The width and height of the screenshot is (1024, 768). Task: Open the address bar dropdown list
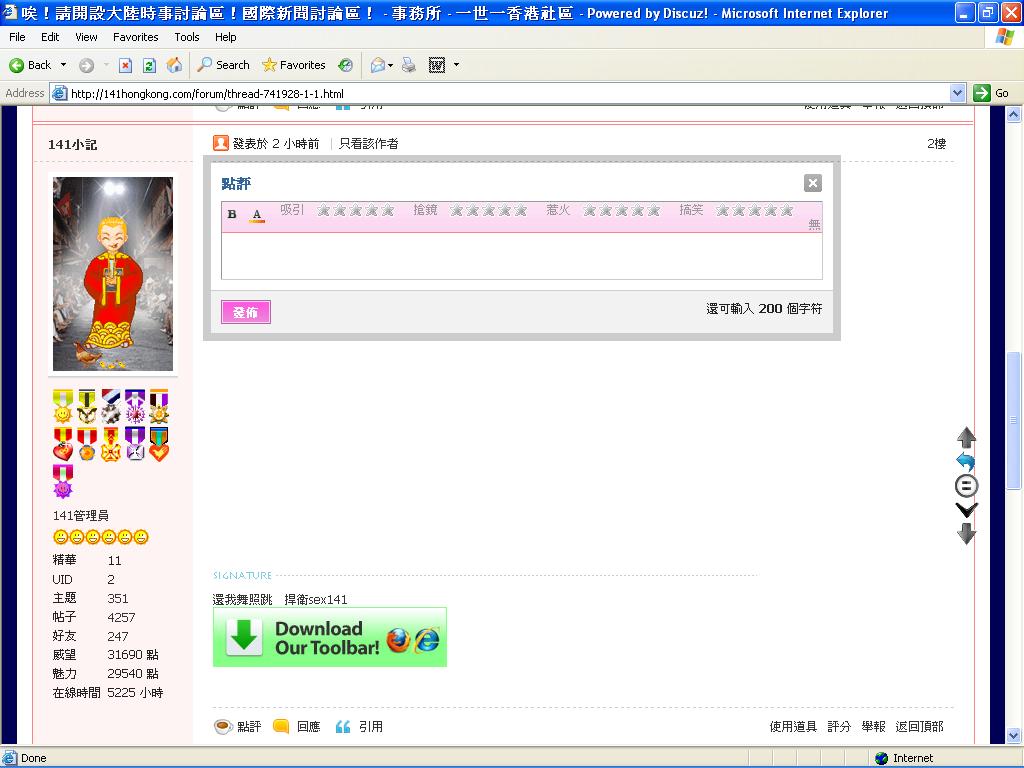coord(957,93)
